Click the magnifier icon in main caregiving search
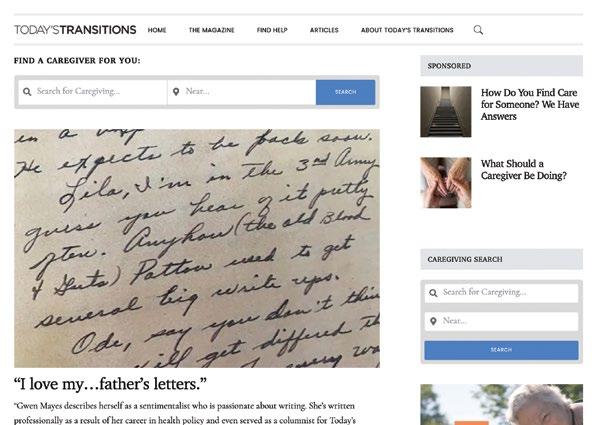602x425 pixels. 27,92
